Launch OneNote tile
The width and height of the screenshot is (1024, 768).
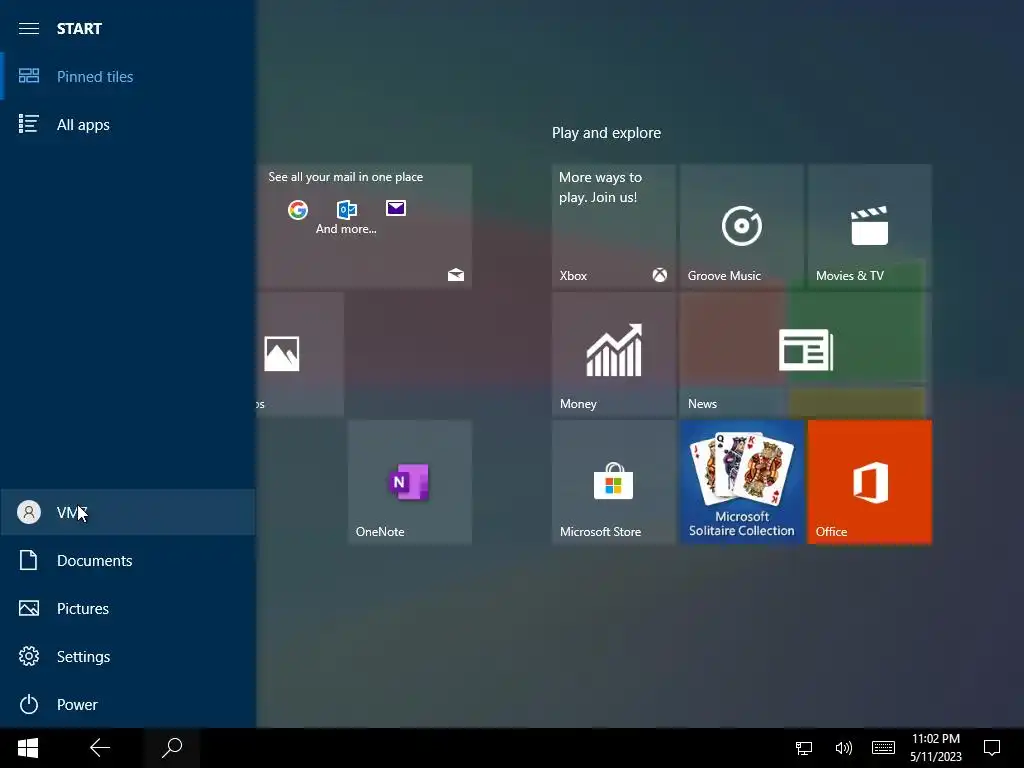(x=409, y=482)
